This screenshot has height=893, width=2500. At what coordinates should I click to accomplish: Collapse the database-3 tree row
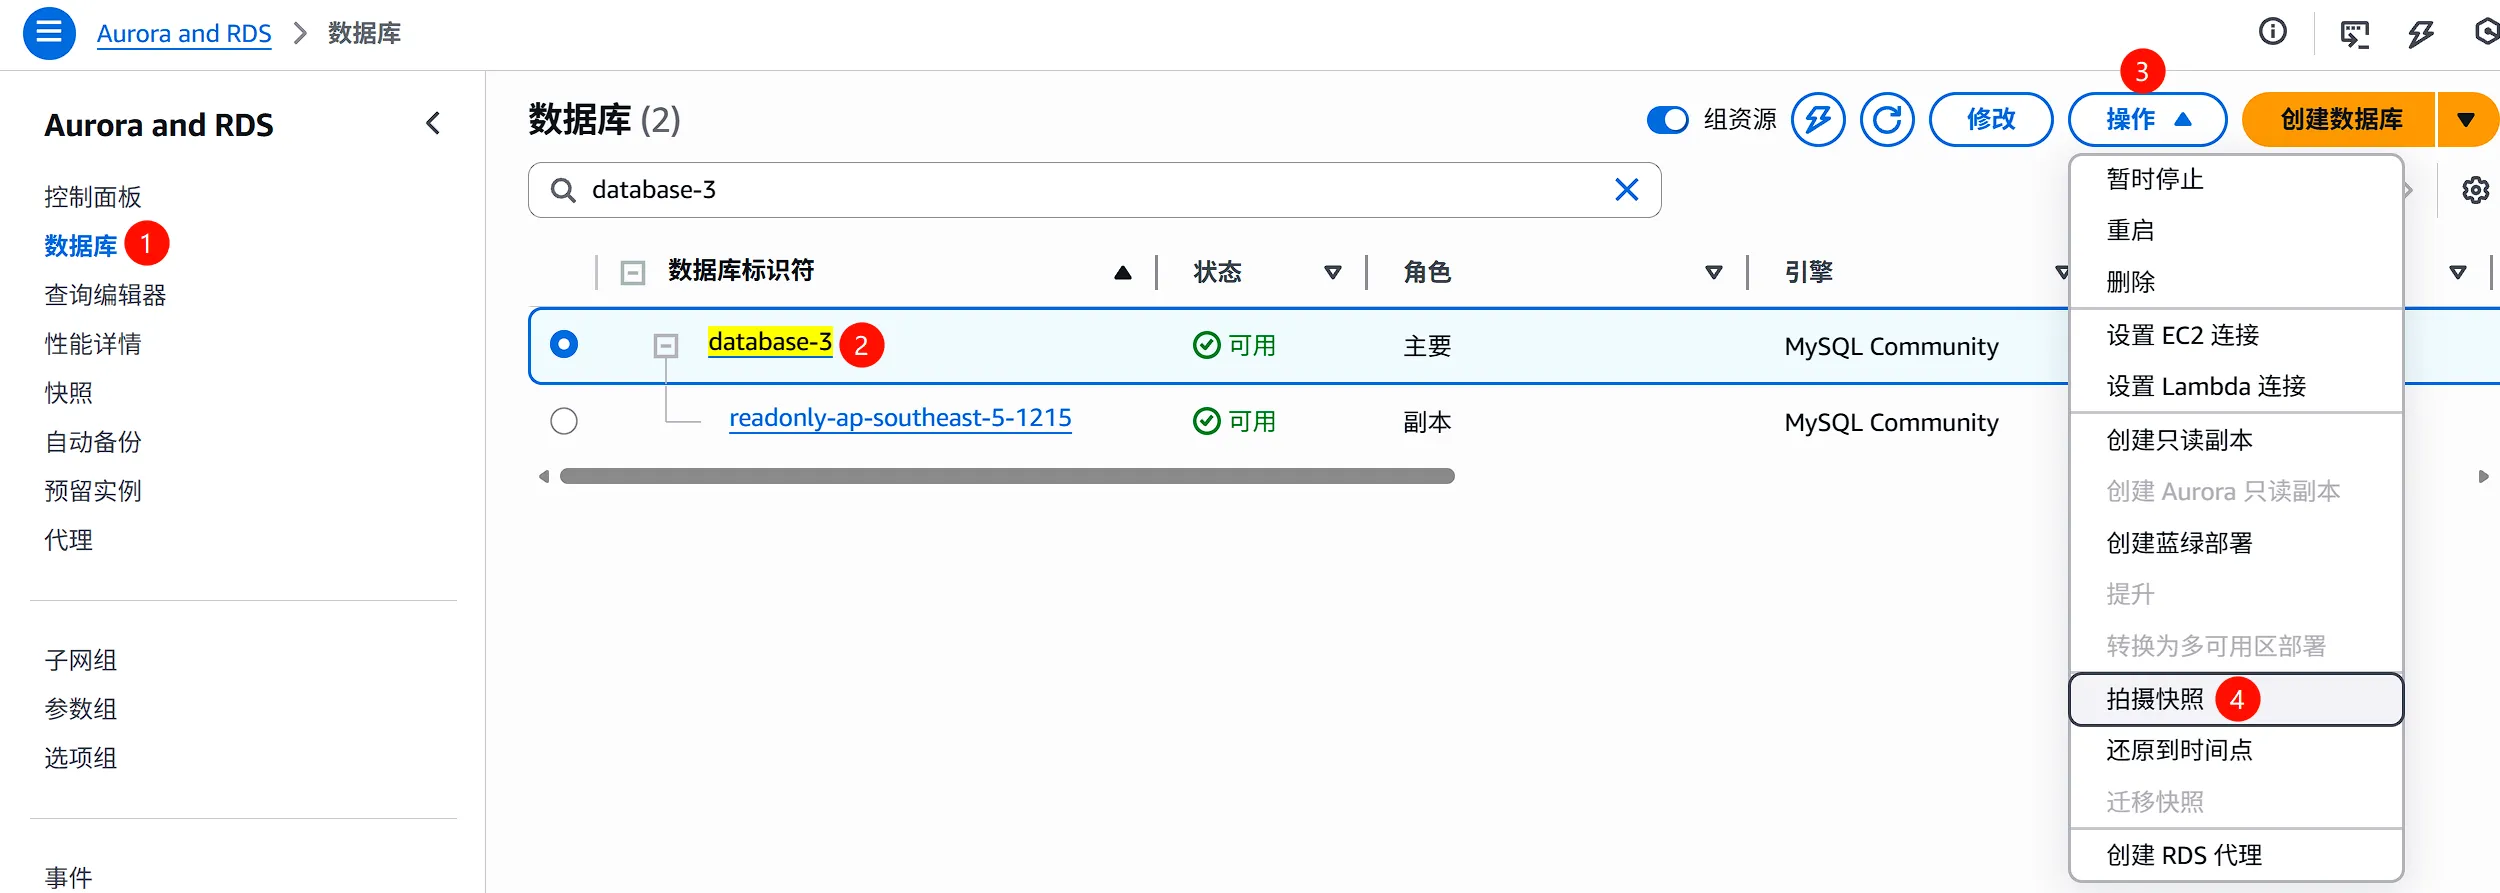(x=666, y=346)
